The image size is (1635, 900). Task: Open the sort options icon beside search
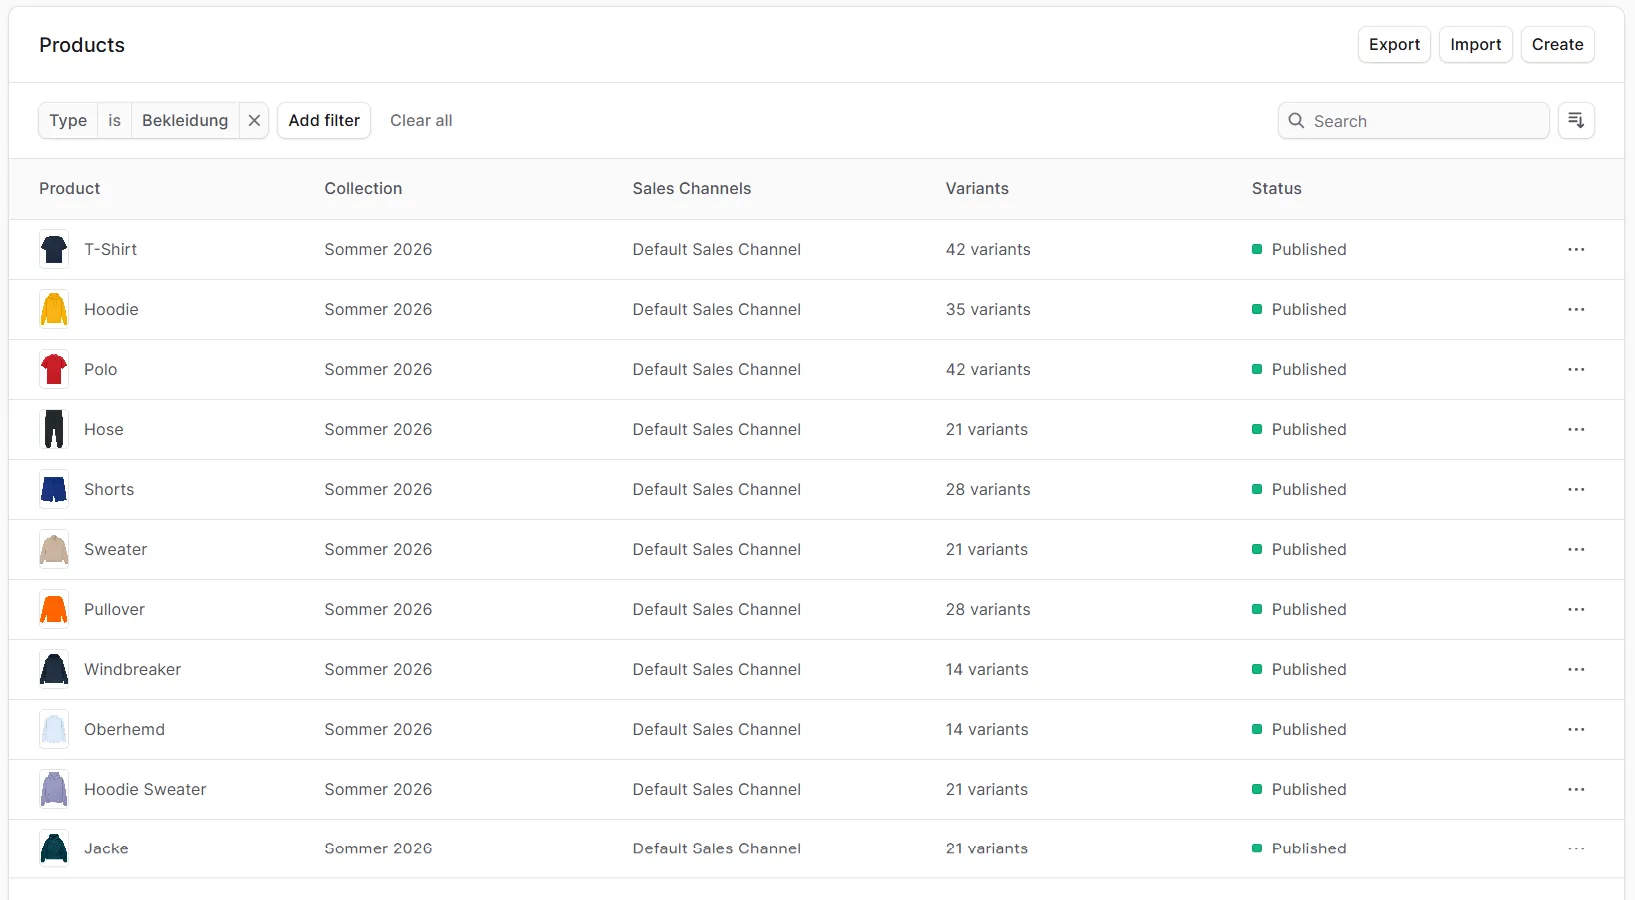point(1576,120)
